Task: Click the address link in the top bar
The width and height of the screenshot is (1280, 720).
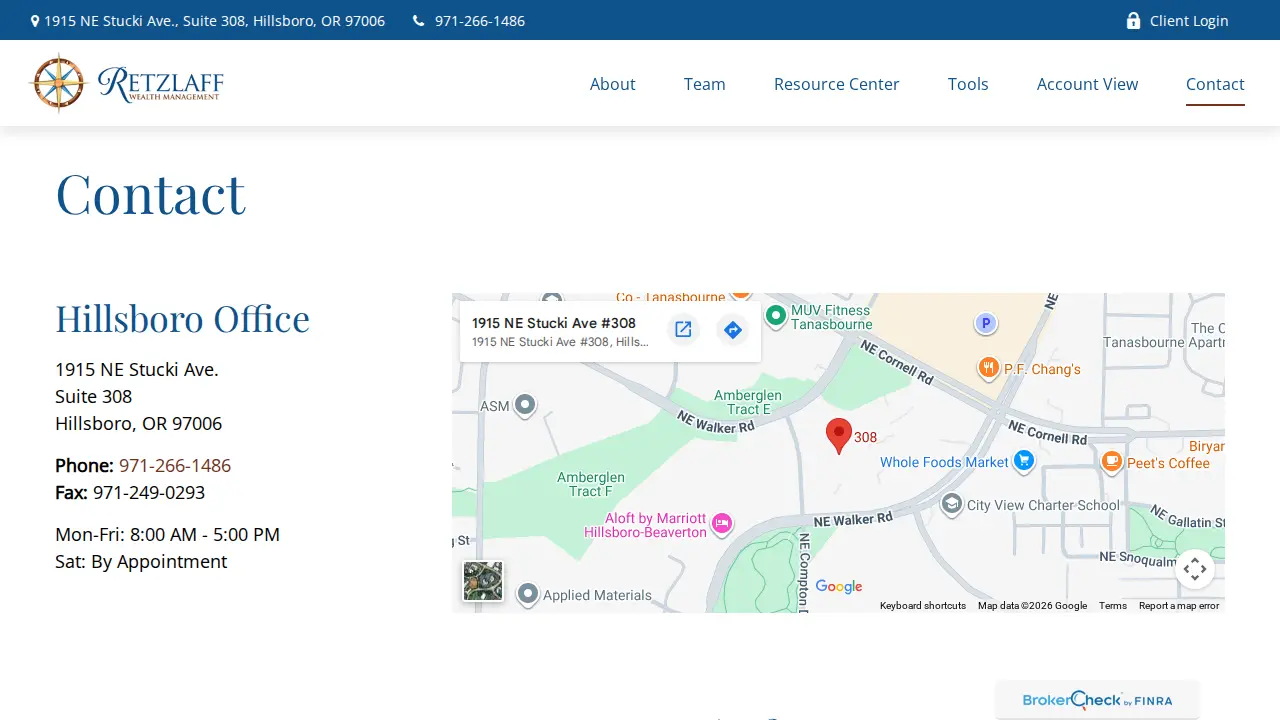Action: pyautogui.click(x=214, y=21)
